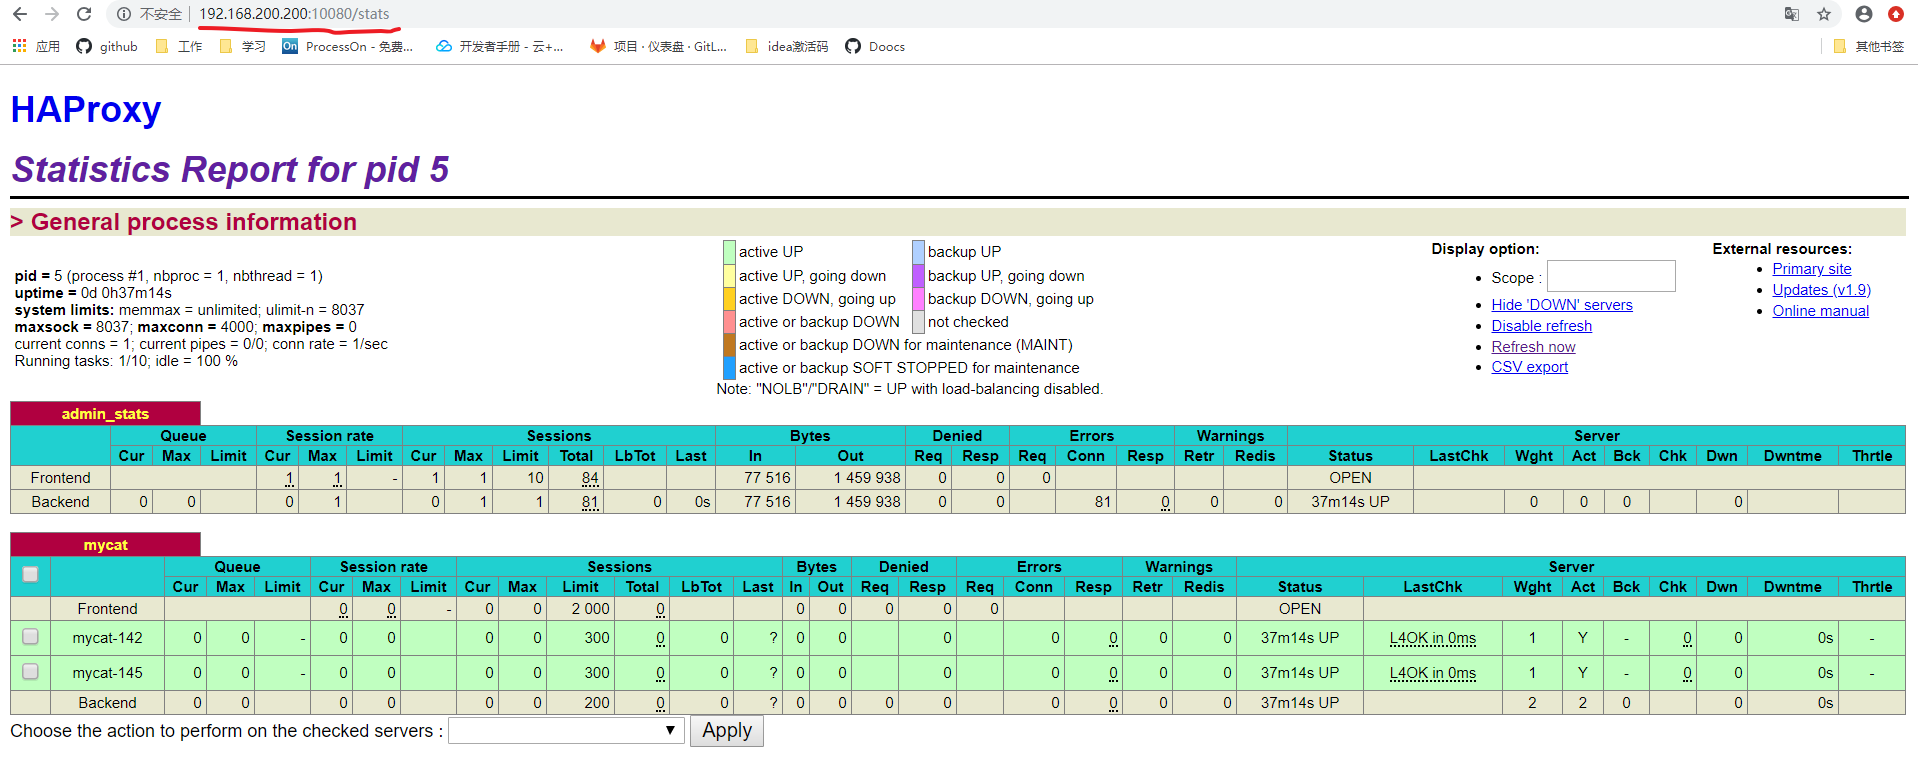Click the admin_stats section header
The width and height of the screenshot is (1918, 781).
click(105, 413)
